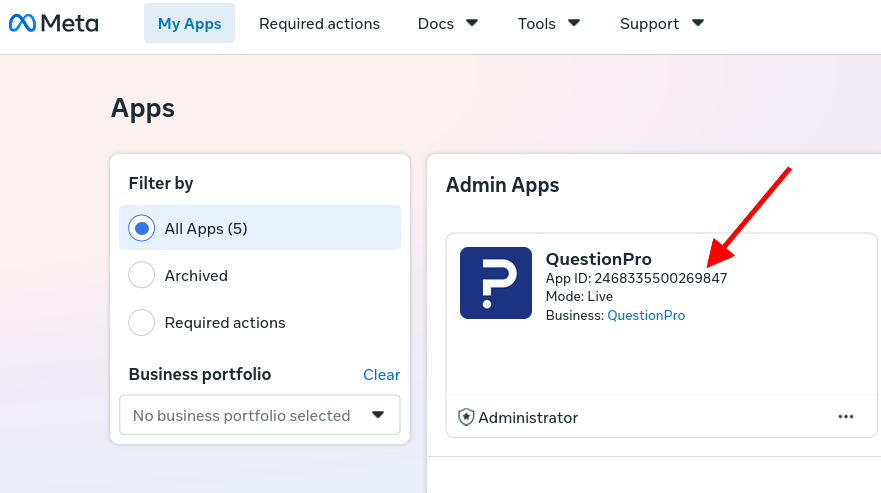Click the Meta wordmark text
Viewport: 881px width, 493px height.
(x=70, y=24)
